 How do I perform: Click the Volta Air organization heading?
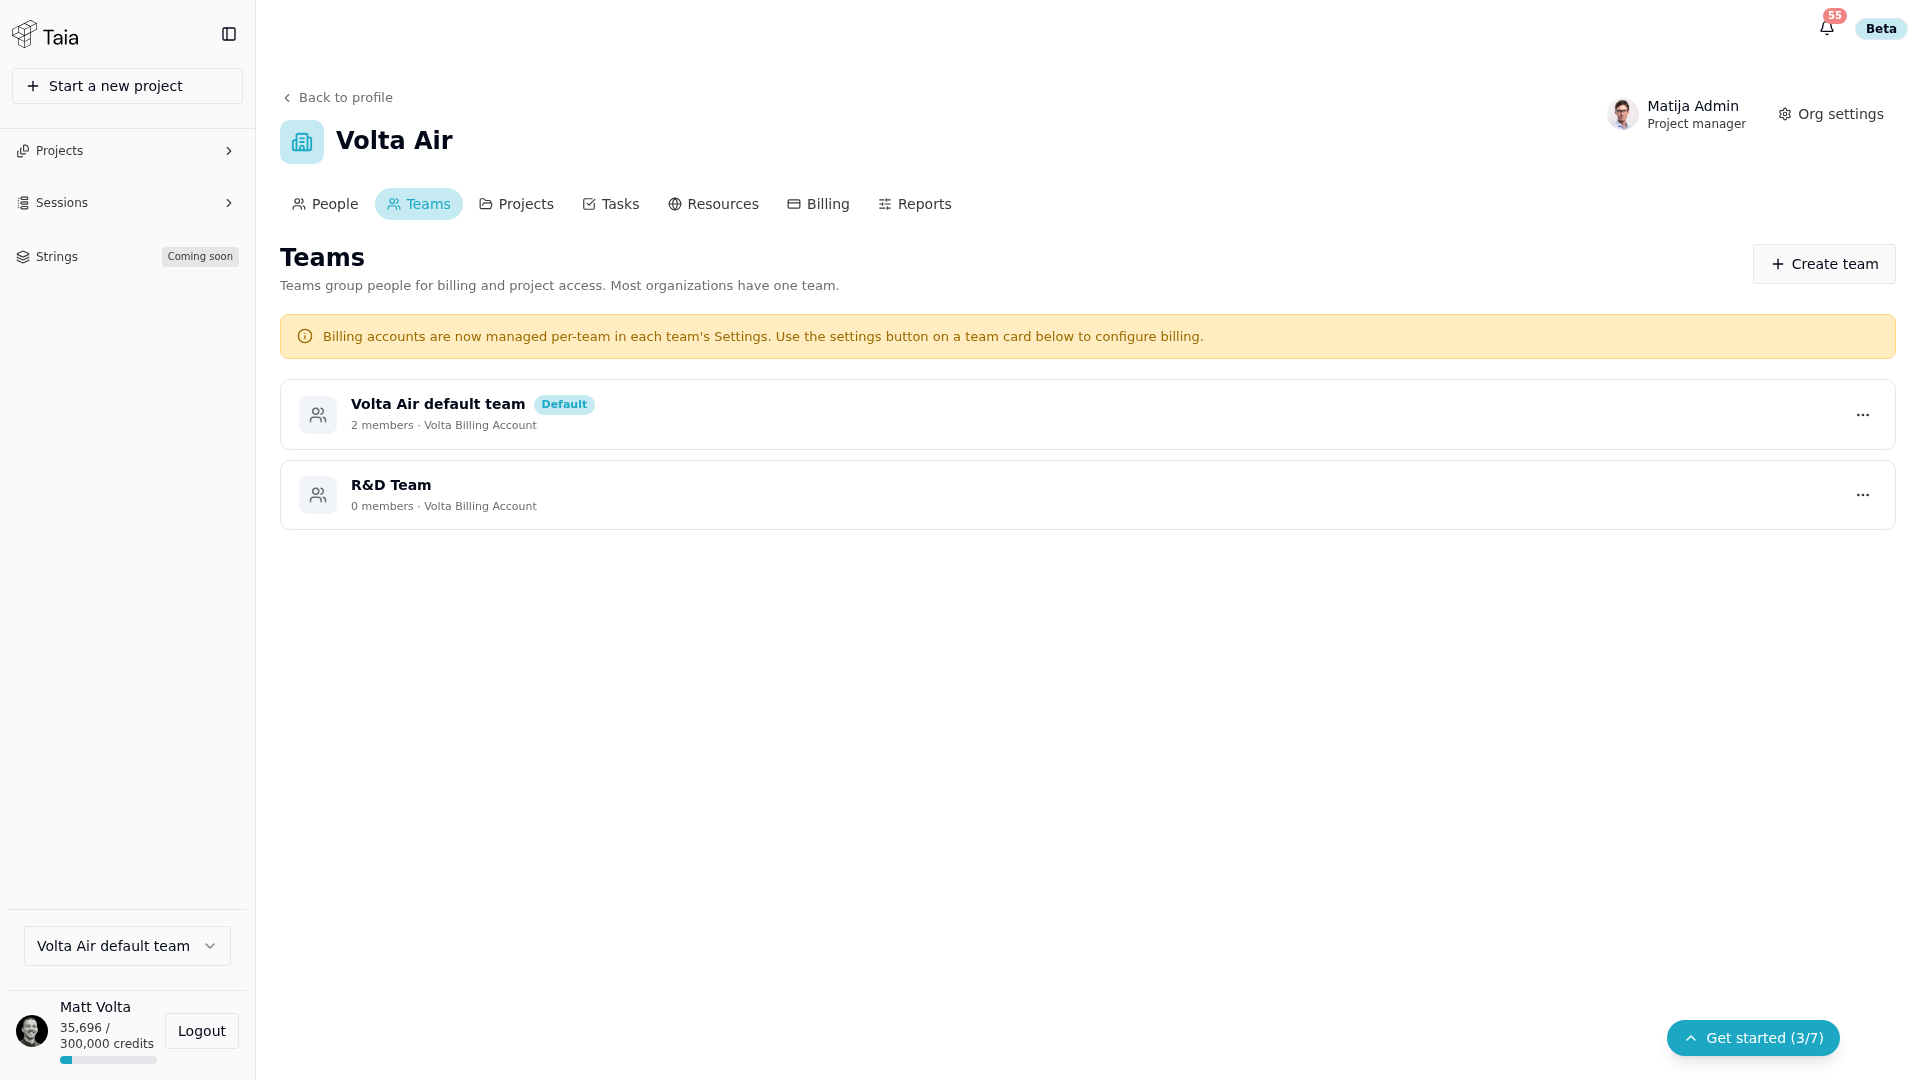pos(394,141)
